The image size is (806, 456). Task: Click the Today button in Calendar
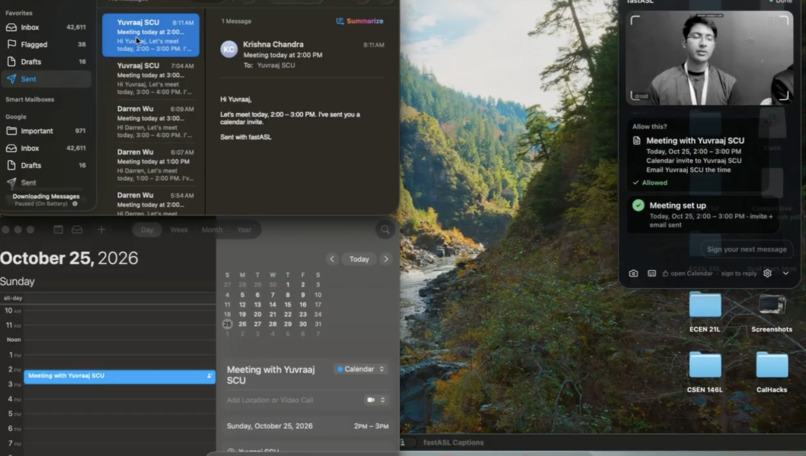point(359,259)
